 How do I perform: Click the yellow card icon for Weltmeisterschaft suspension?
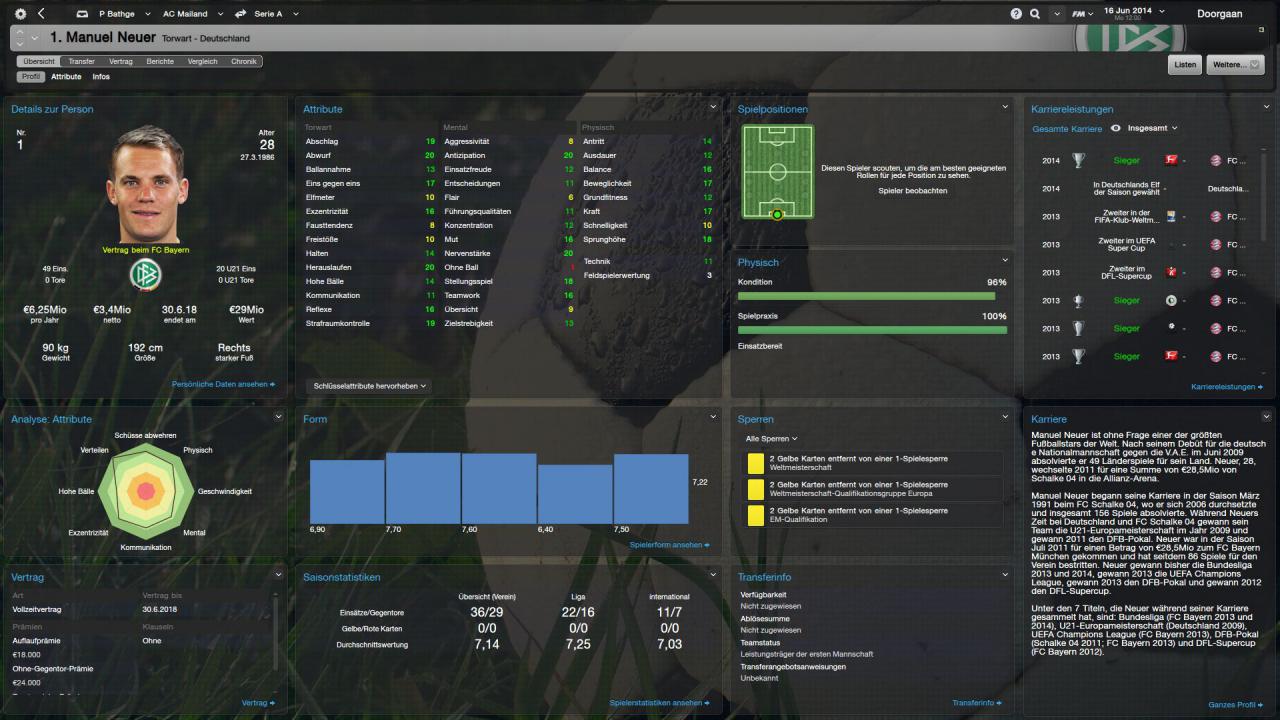click(755, 463)
